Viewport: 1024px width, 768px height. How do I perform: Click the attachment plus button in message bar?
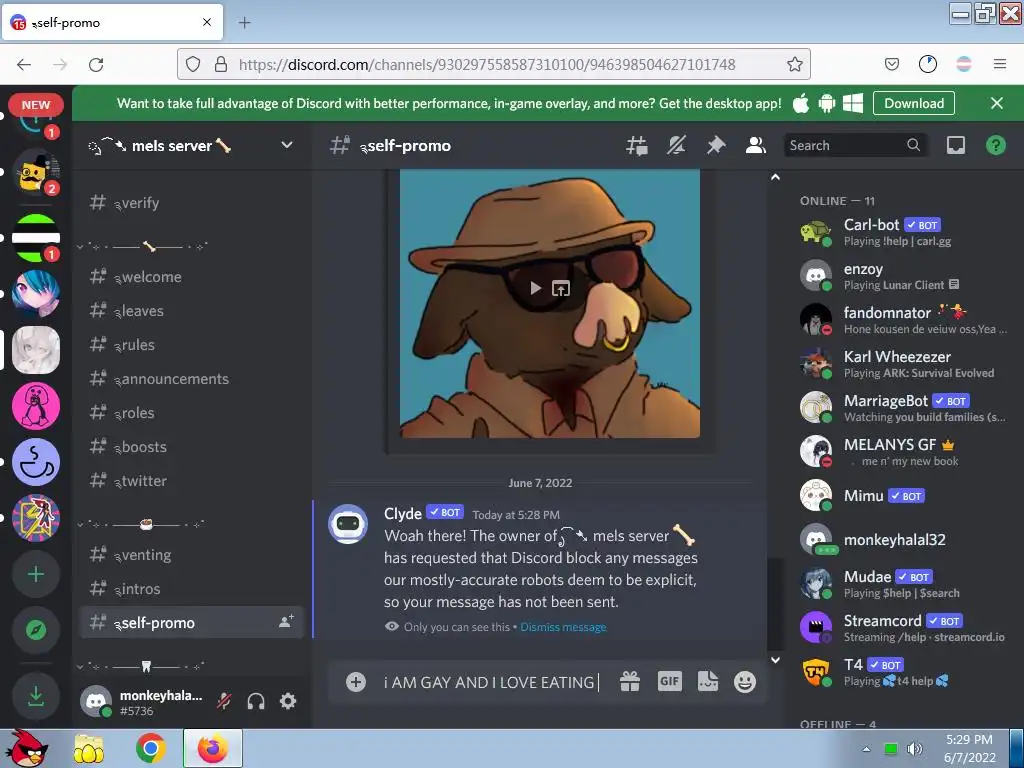pos(356,682)
